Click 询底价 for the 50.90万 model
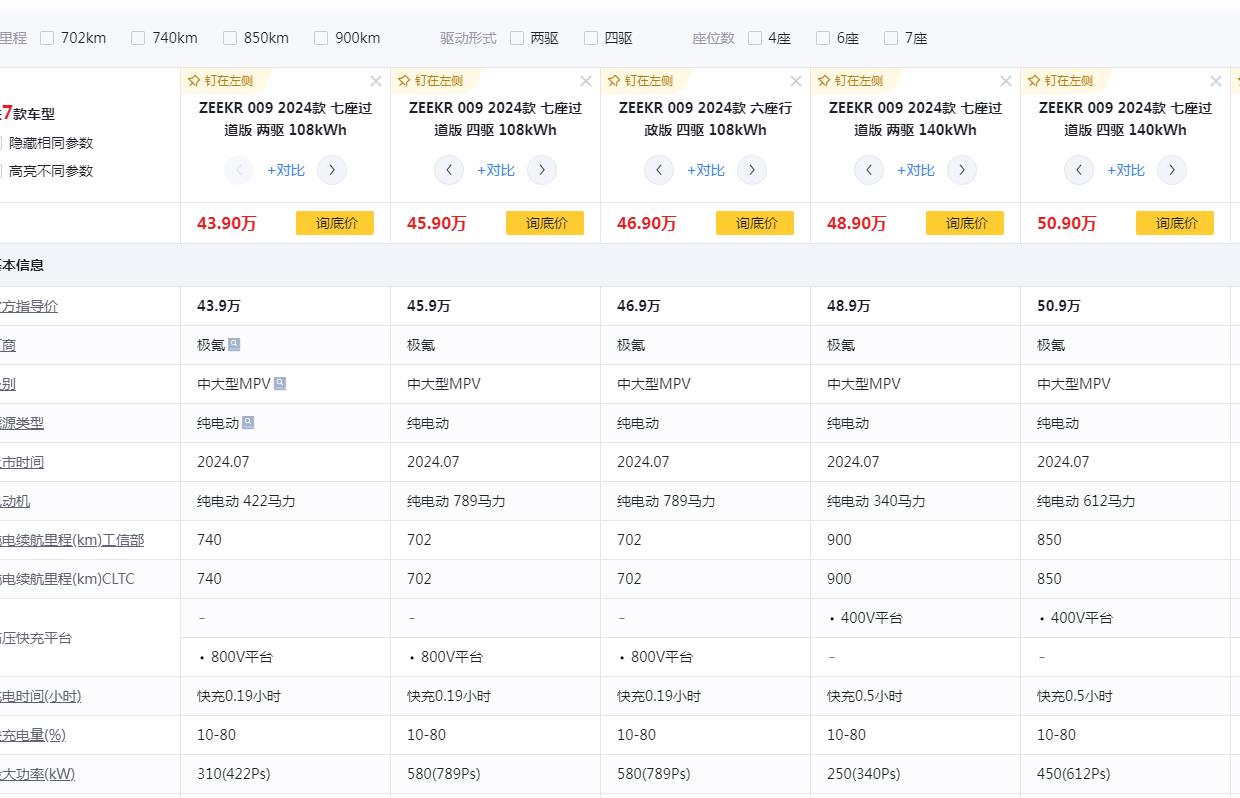The width and height of the screenshot is (1240, 798). [x=1175, y=223]
